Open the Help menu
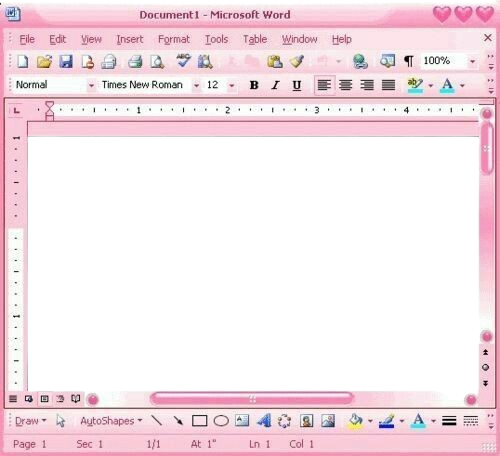 341,39
